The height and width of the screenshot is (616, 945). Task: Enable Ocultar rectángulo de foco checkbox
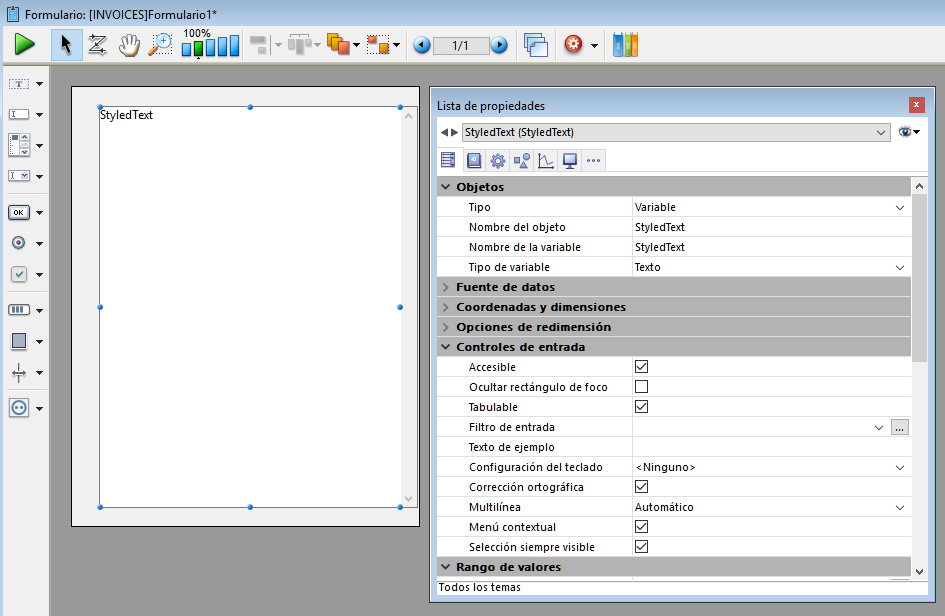coord(642,387)
